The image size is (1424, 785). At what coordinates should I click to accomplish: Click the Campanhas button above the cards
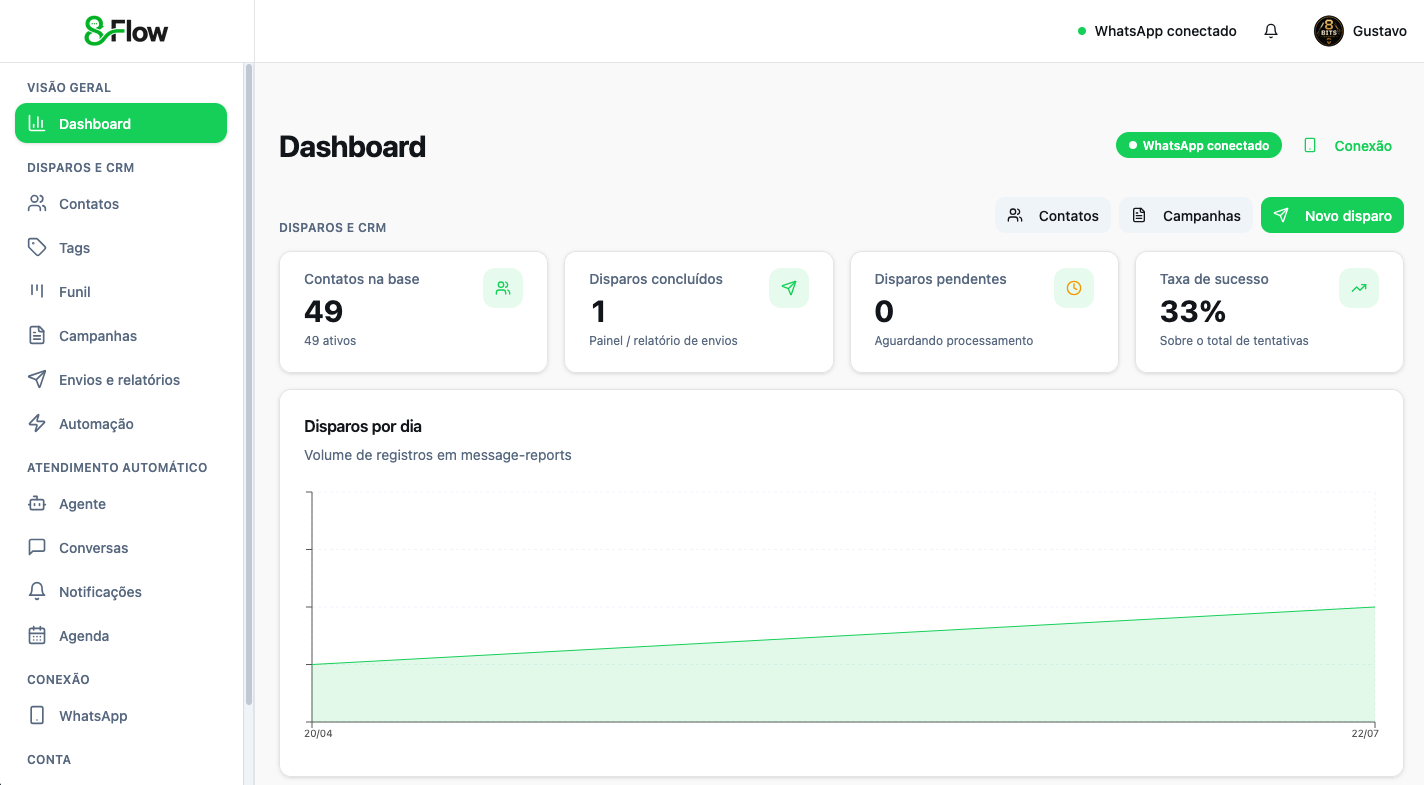1186,215
